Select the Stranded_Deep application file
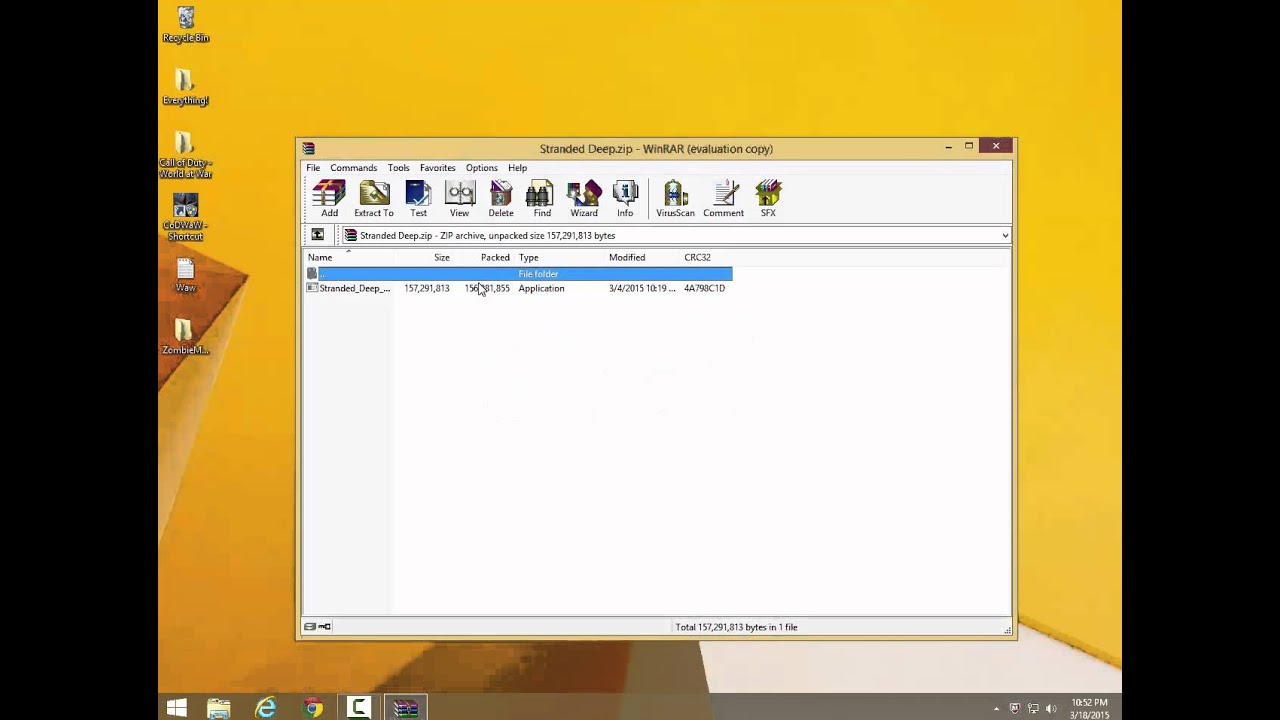This screenshot has height=720, width=1280. (x=519, y=288)
